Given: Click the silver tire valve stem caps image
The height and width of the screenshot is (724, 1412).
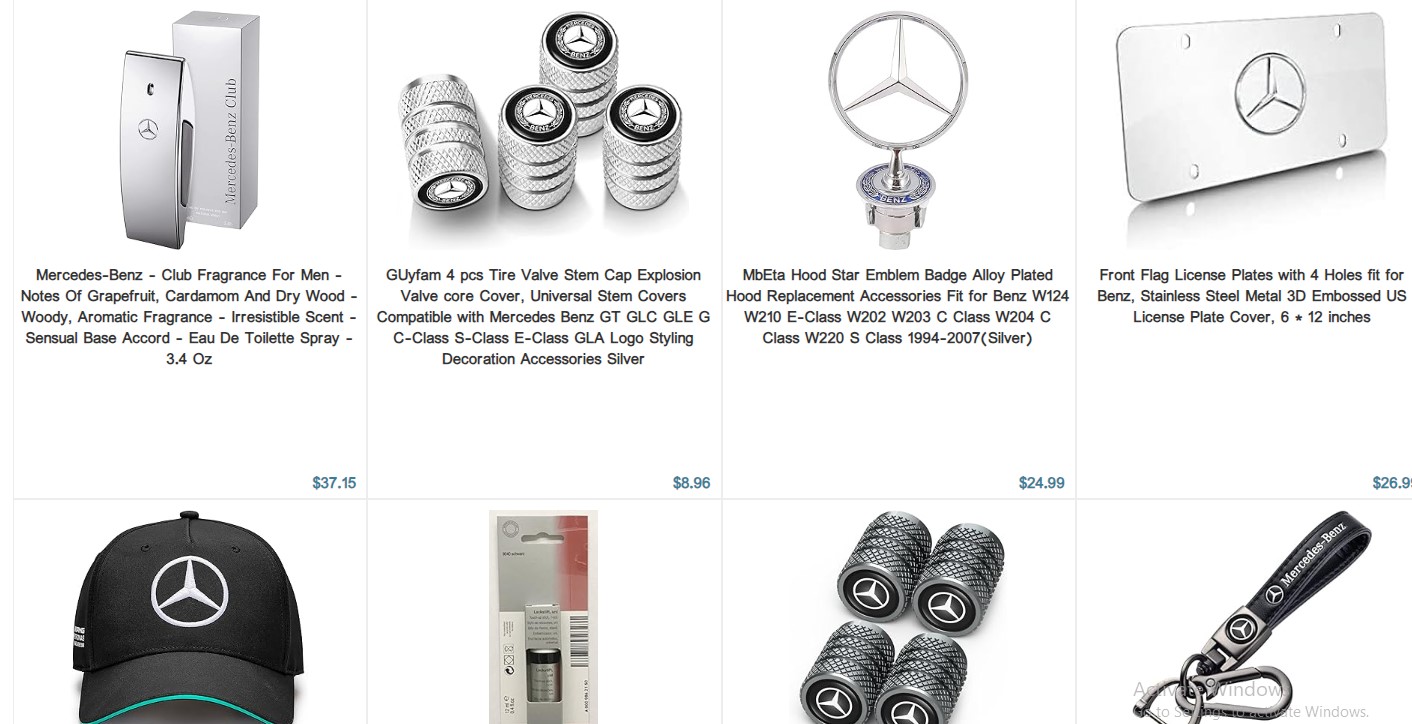Looking at the screenshot, I should tap(544, 130).
